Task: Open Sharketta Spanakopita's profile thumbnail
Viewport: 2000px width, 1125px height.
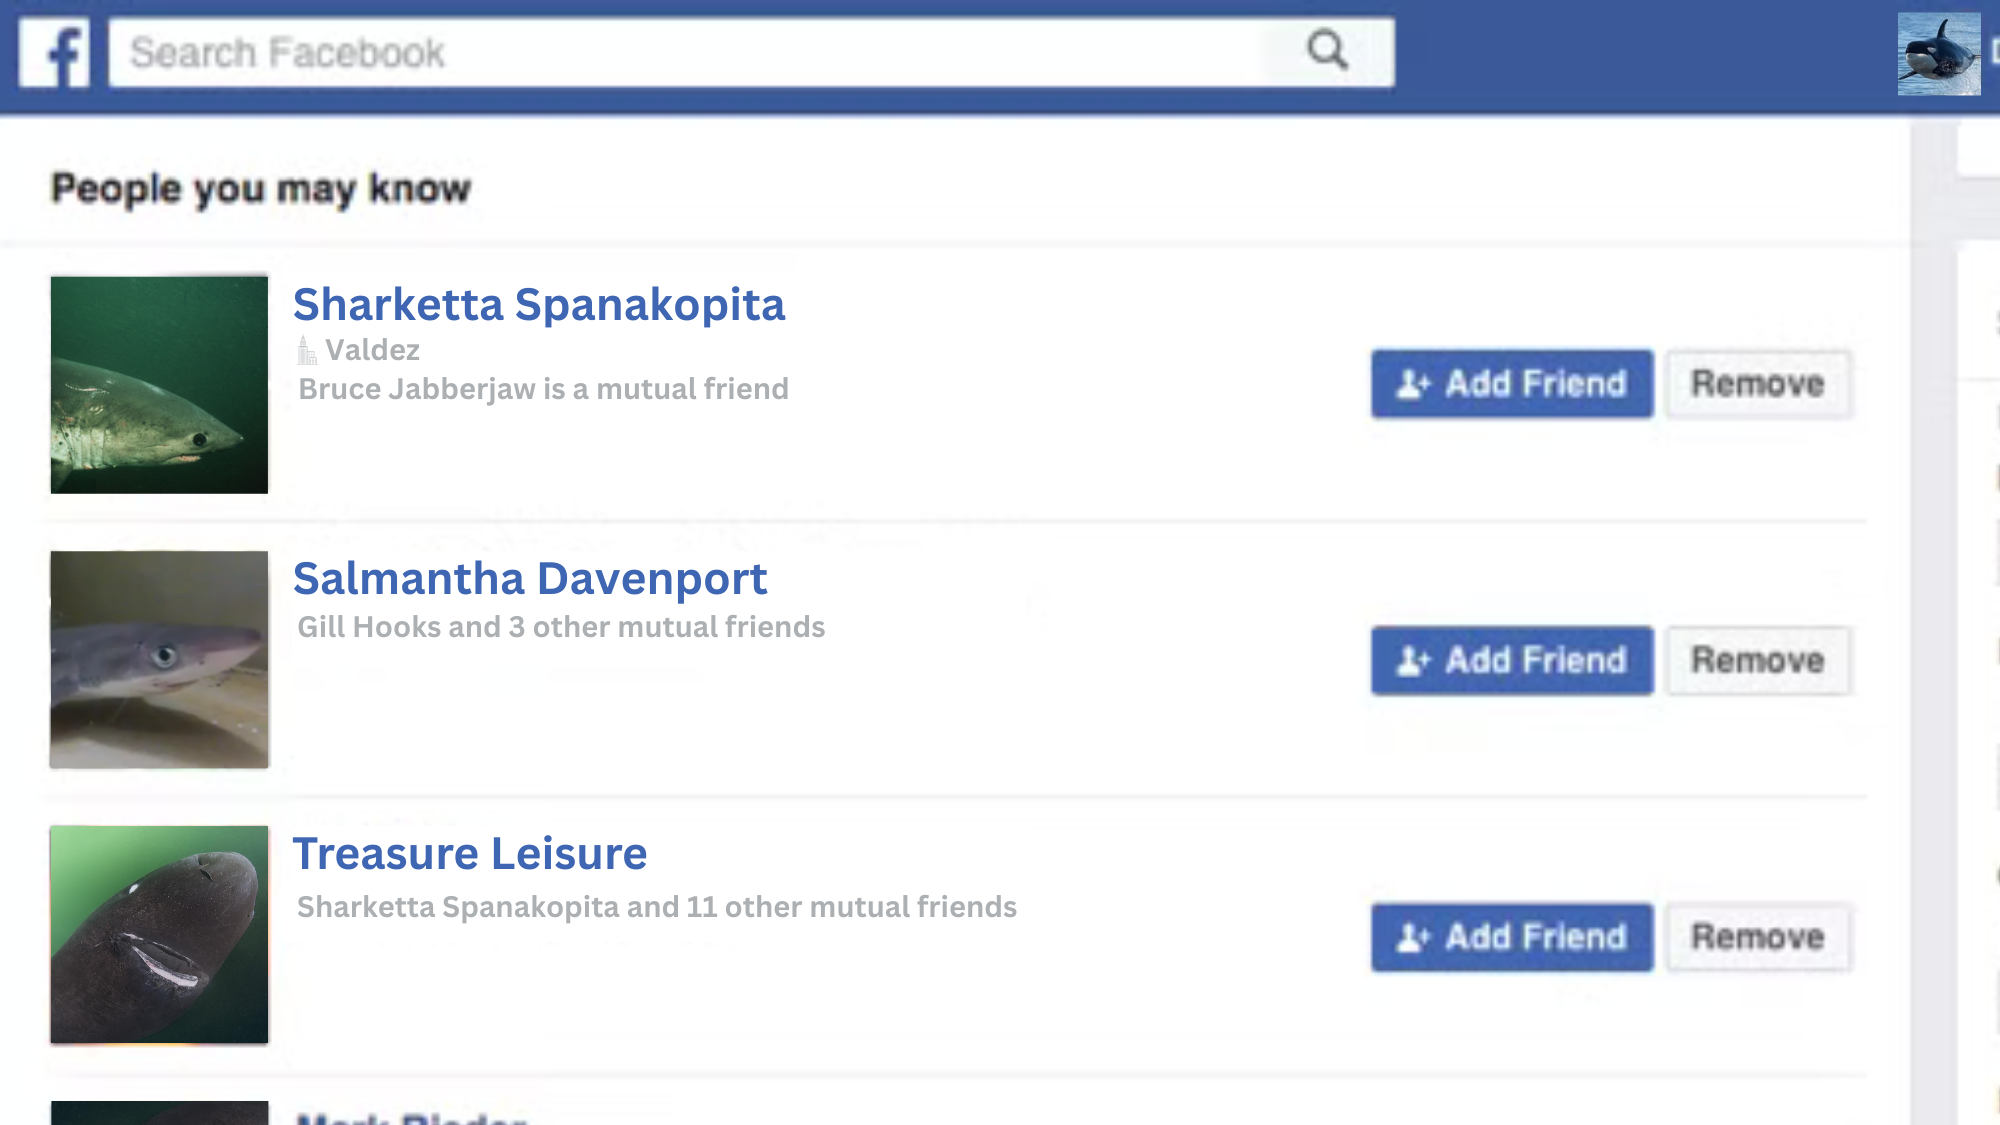Action: coord(160,385)
